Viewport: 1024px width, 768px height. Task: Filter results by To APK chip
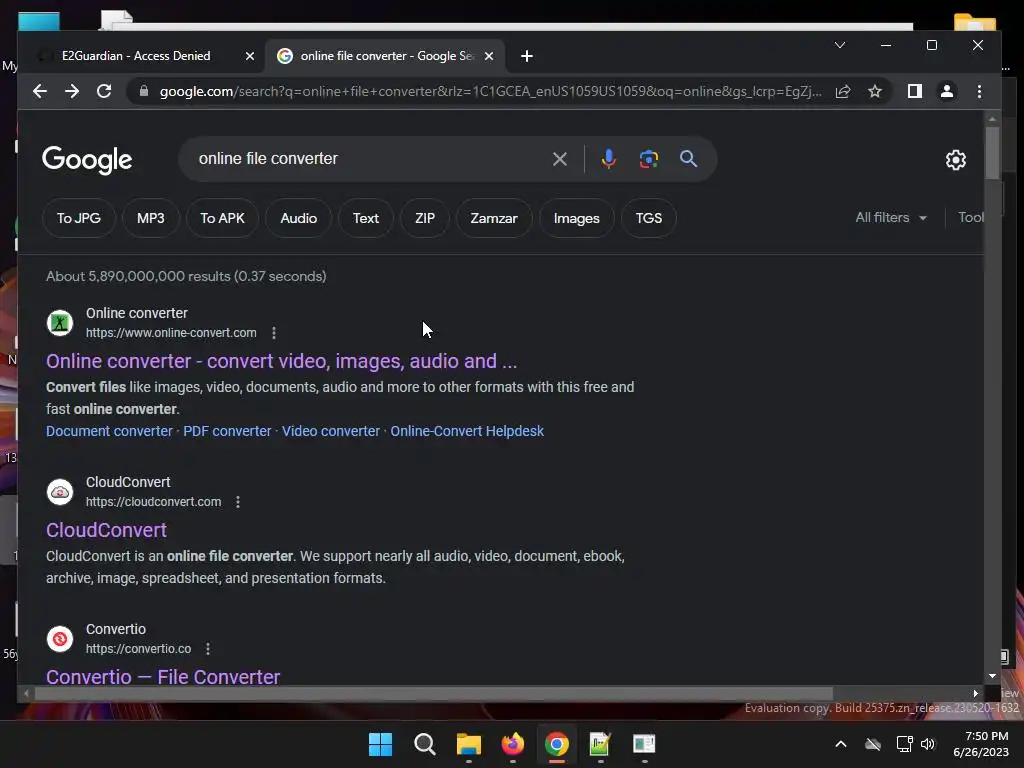222,218
